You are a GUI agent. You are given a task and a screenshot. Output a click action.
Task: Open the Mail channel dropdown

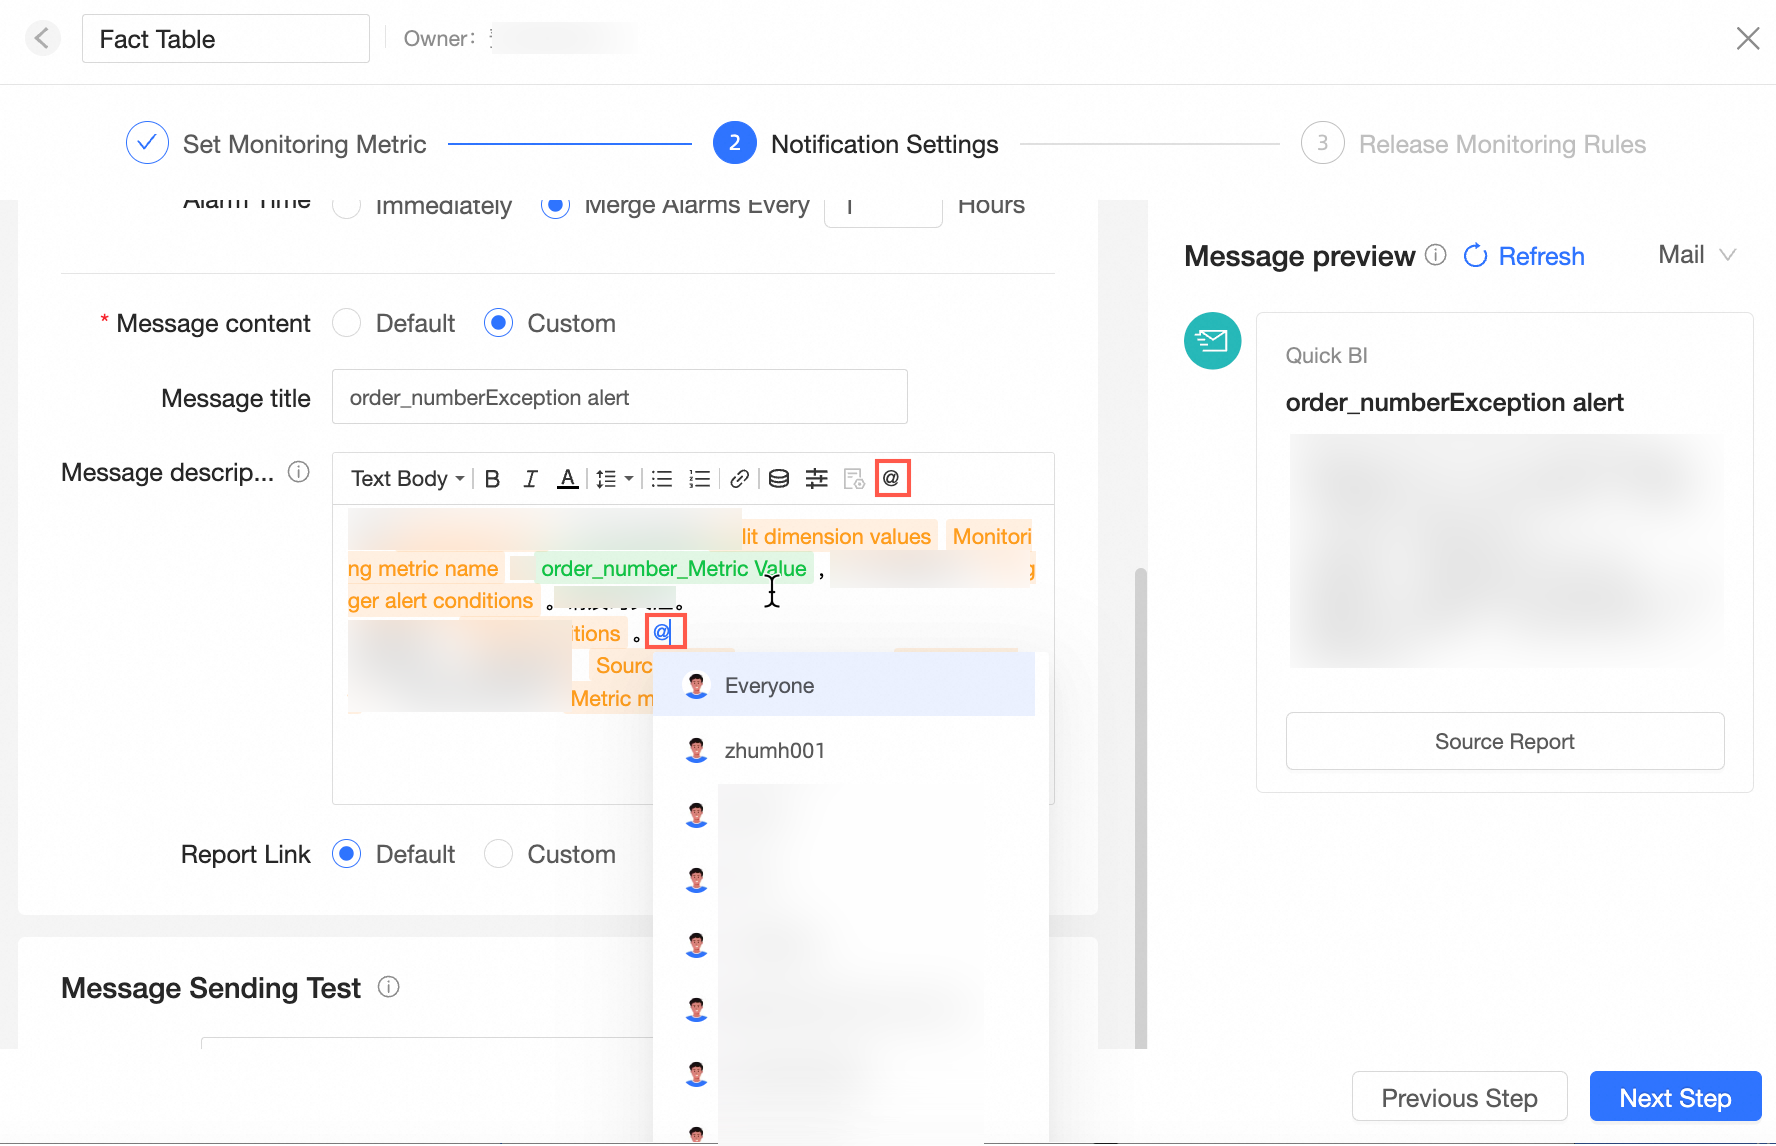(1697, 255)
